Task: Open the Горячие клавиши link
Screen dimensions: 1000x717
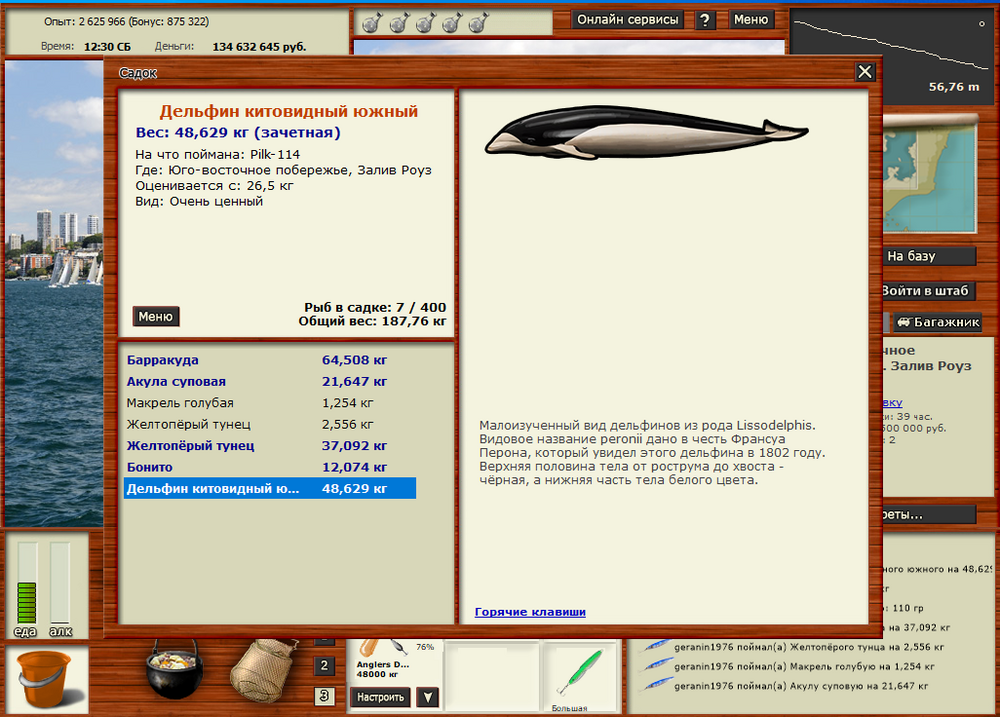Action: pos(530,612)
